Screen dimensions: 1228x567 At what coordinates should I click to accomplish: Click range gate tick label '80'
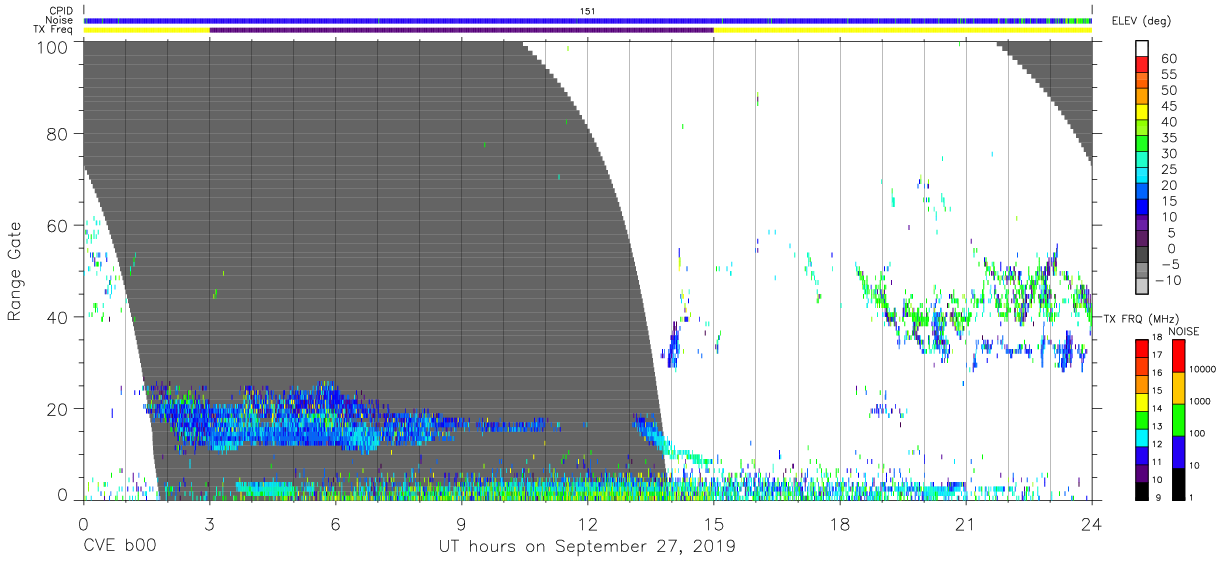click(57, 134)
